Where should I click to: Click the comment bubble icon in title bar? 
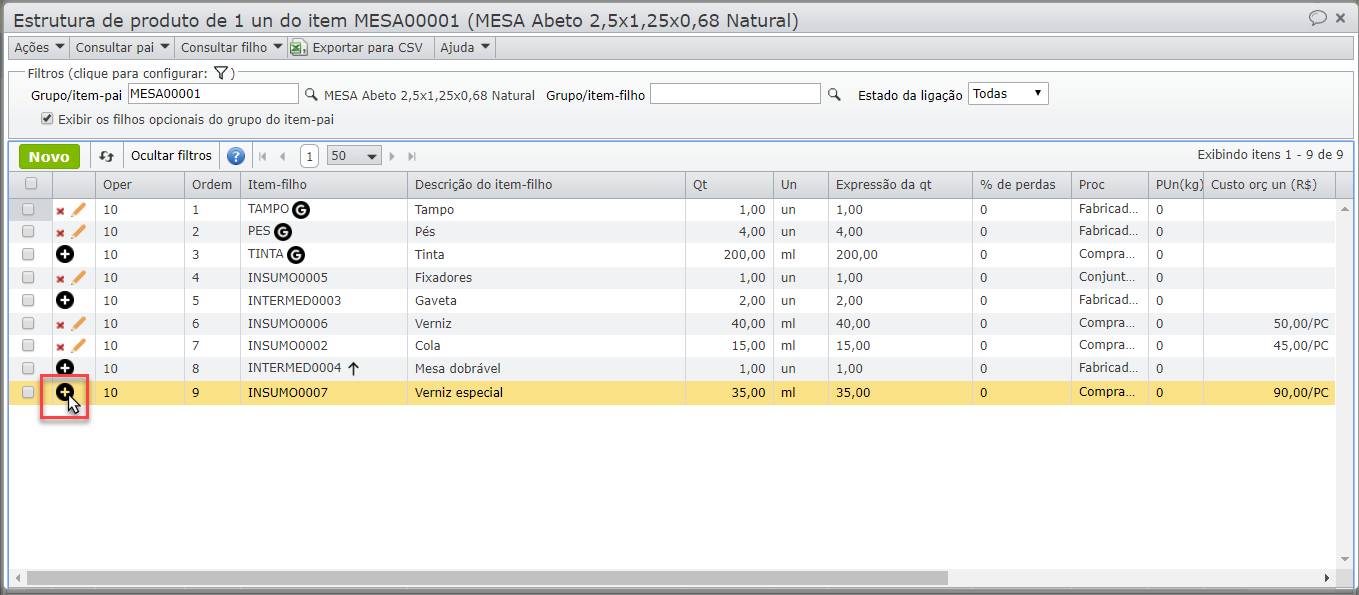[x=1318, y=18]
